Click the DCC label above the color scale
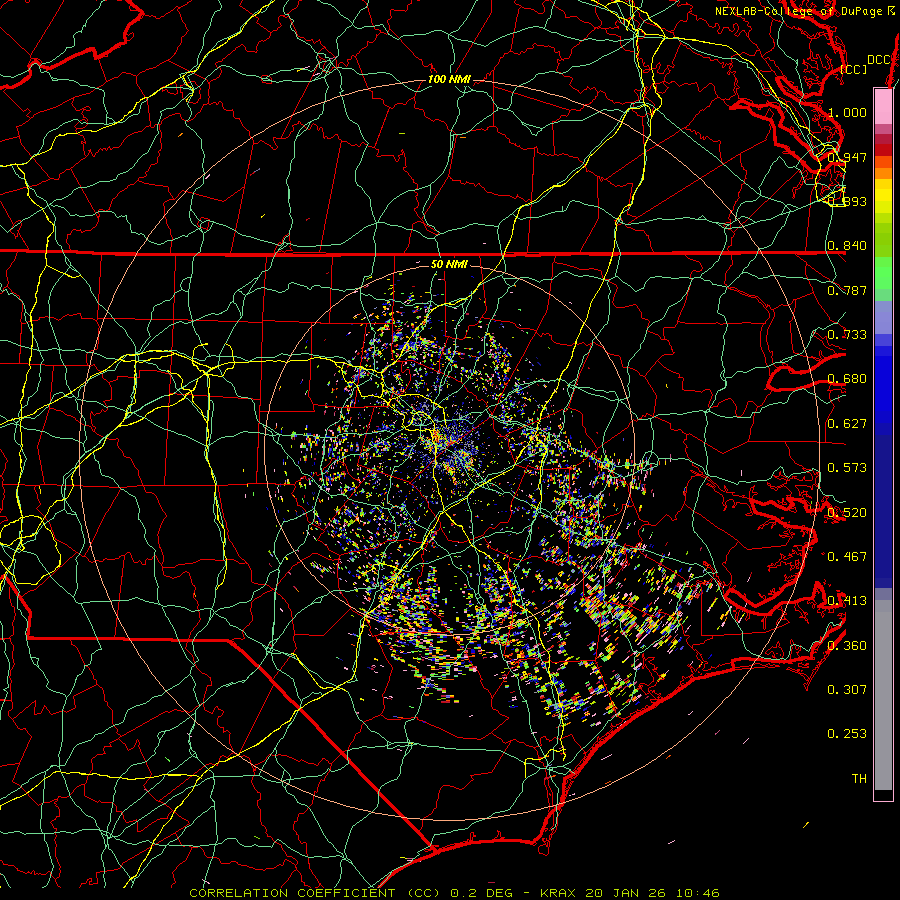This screenshot has width=900, height=900. [878, 60]
